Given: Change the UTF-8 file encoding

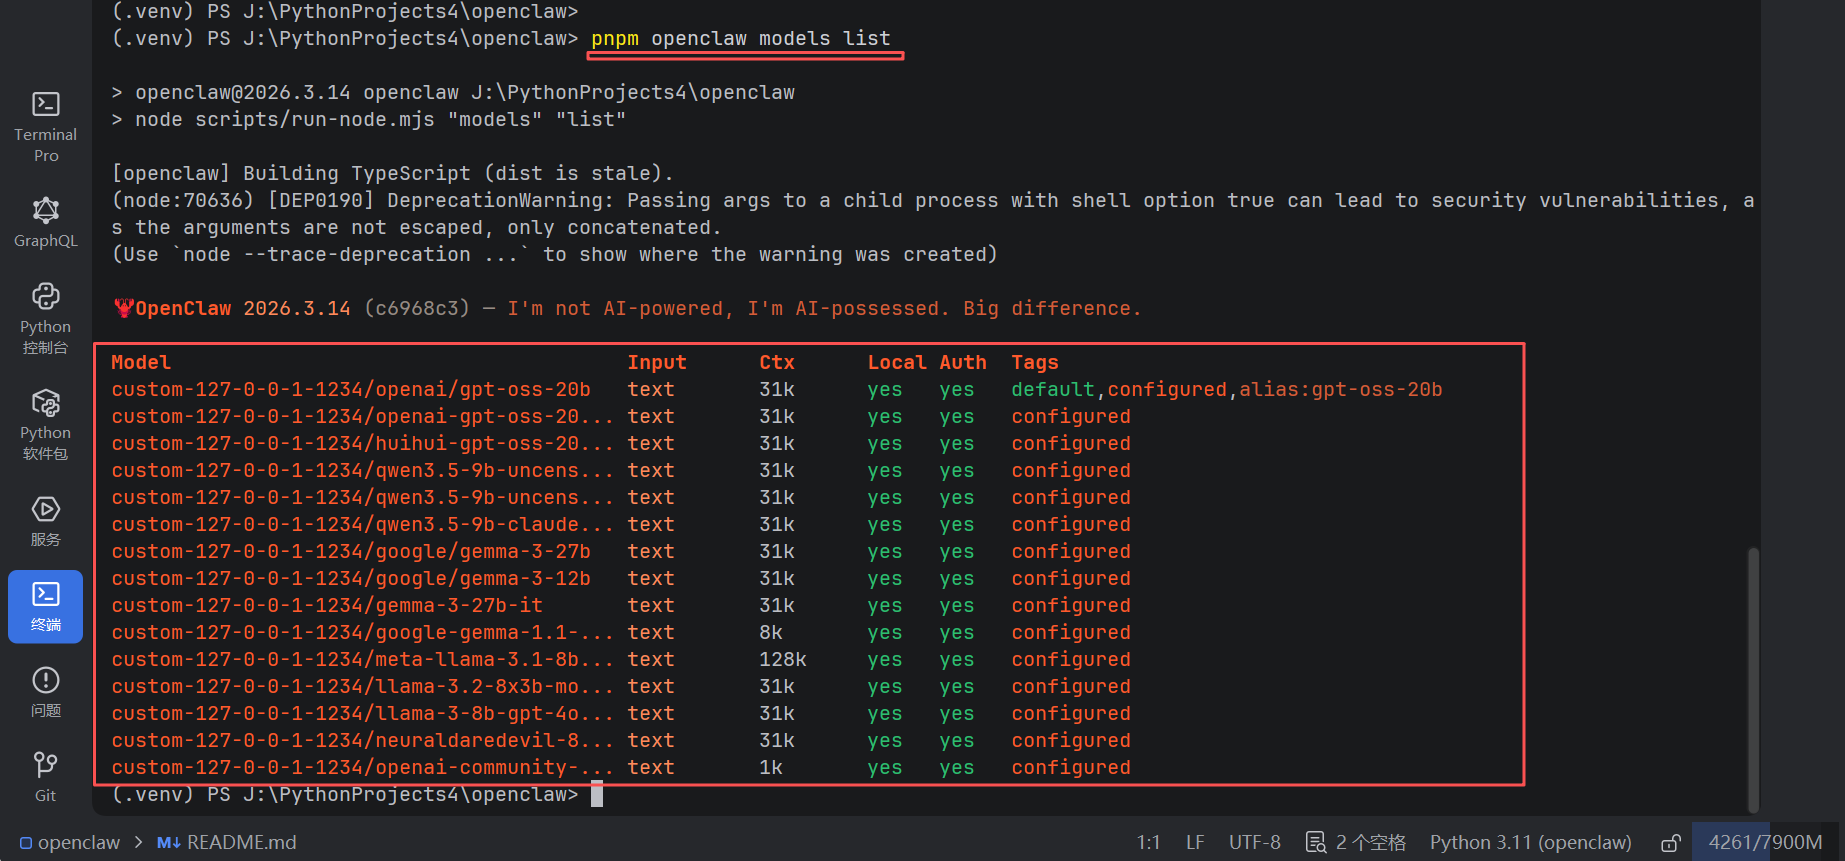Looking at the screenshot, I should [1254, 842].
